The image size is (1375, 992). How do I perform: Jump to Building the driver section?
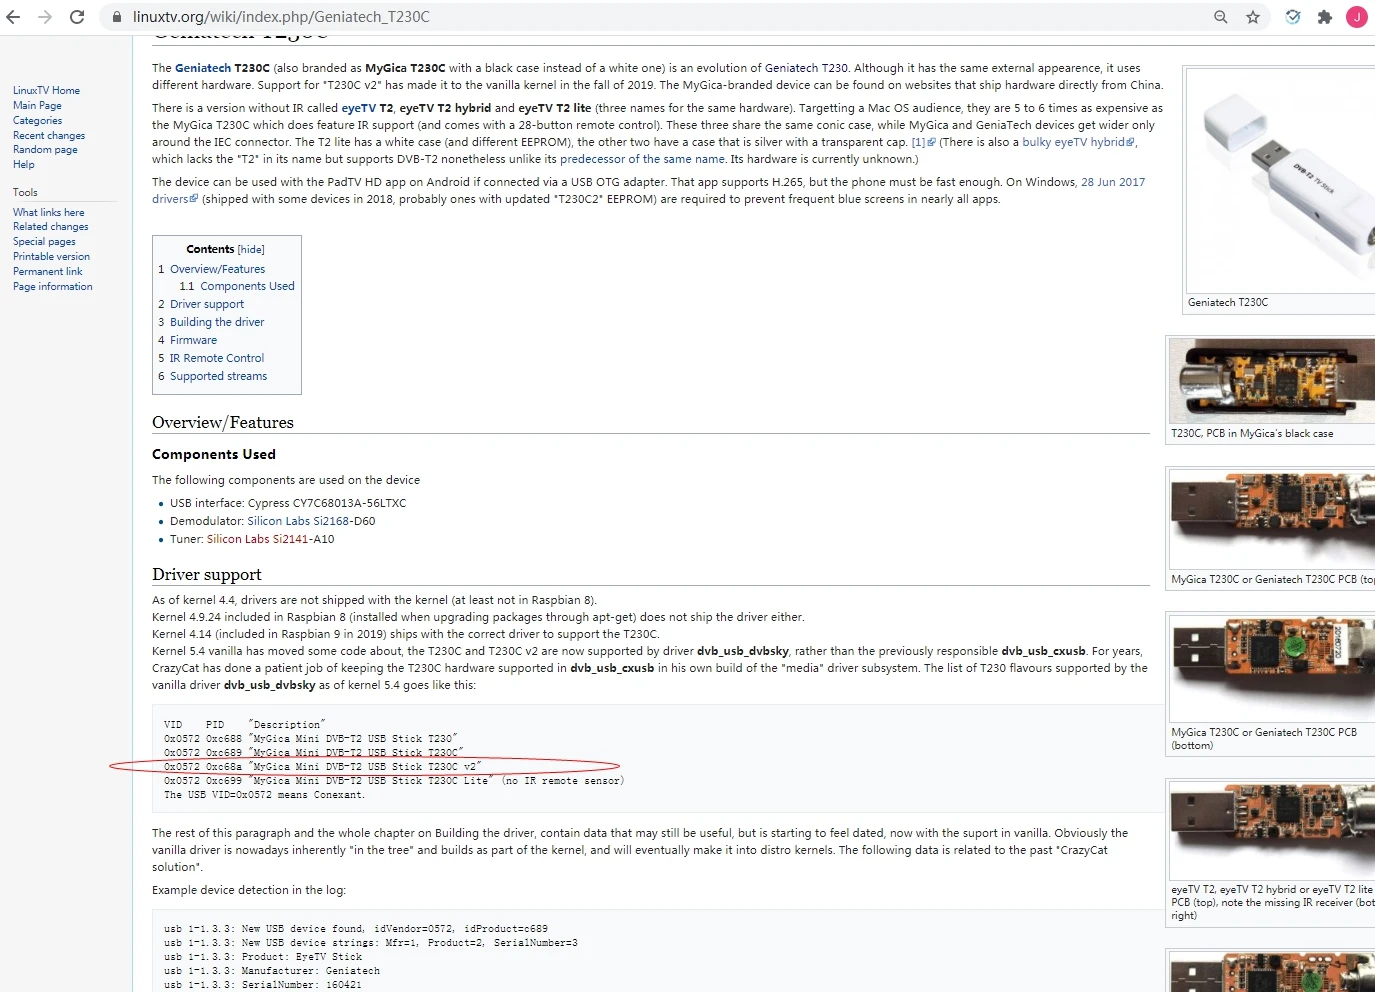217,323
